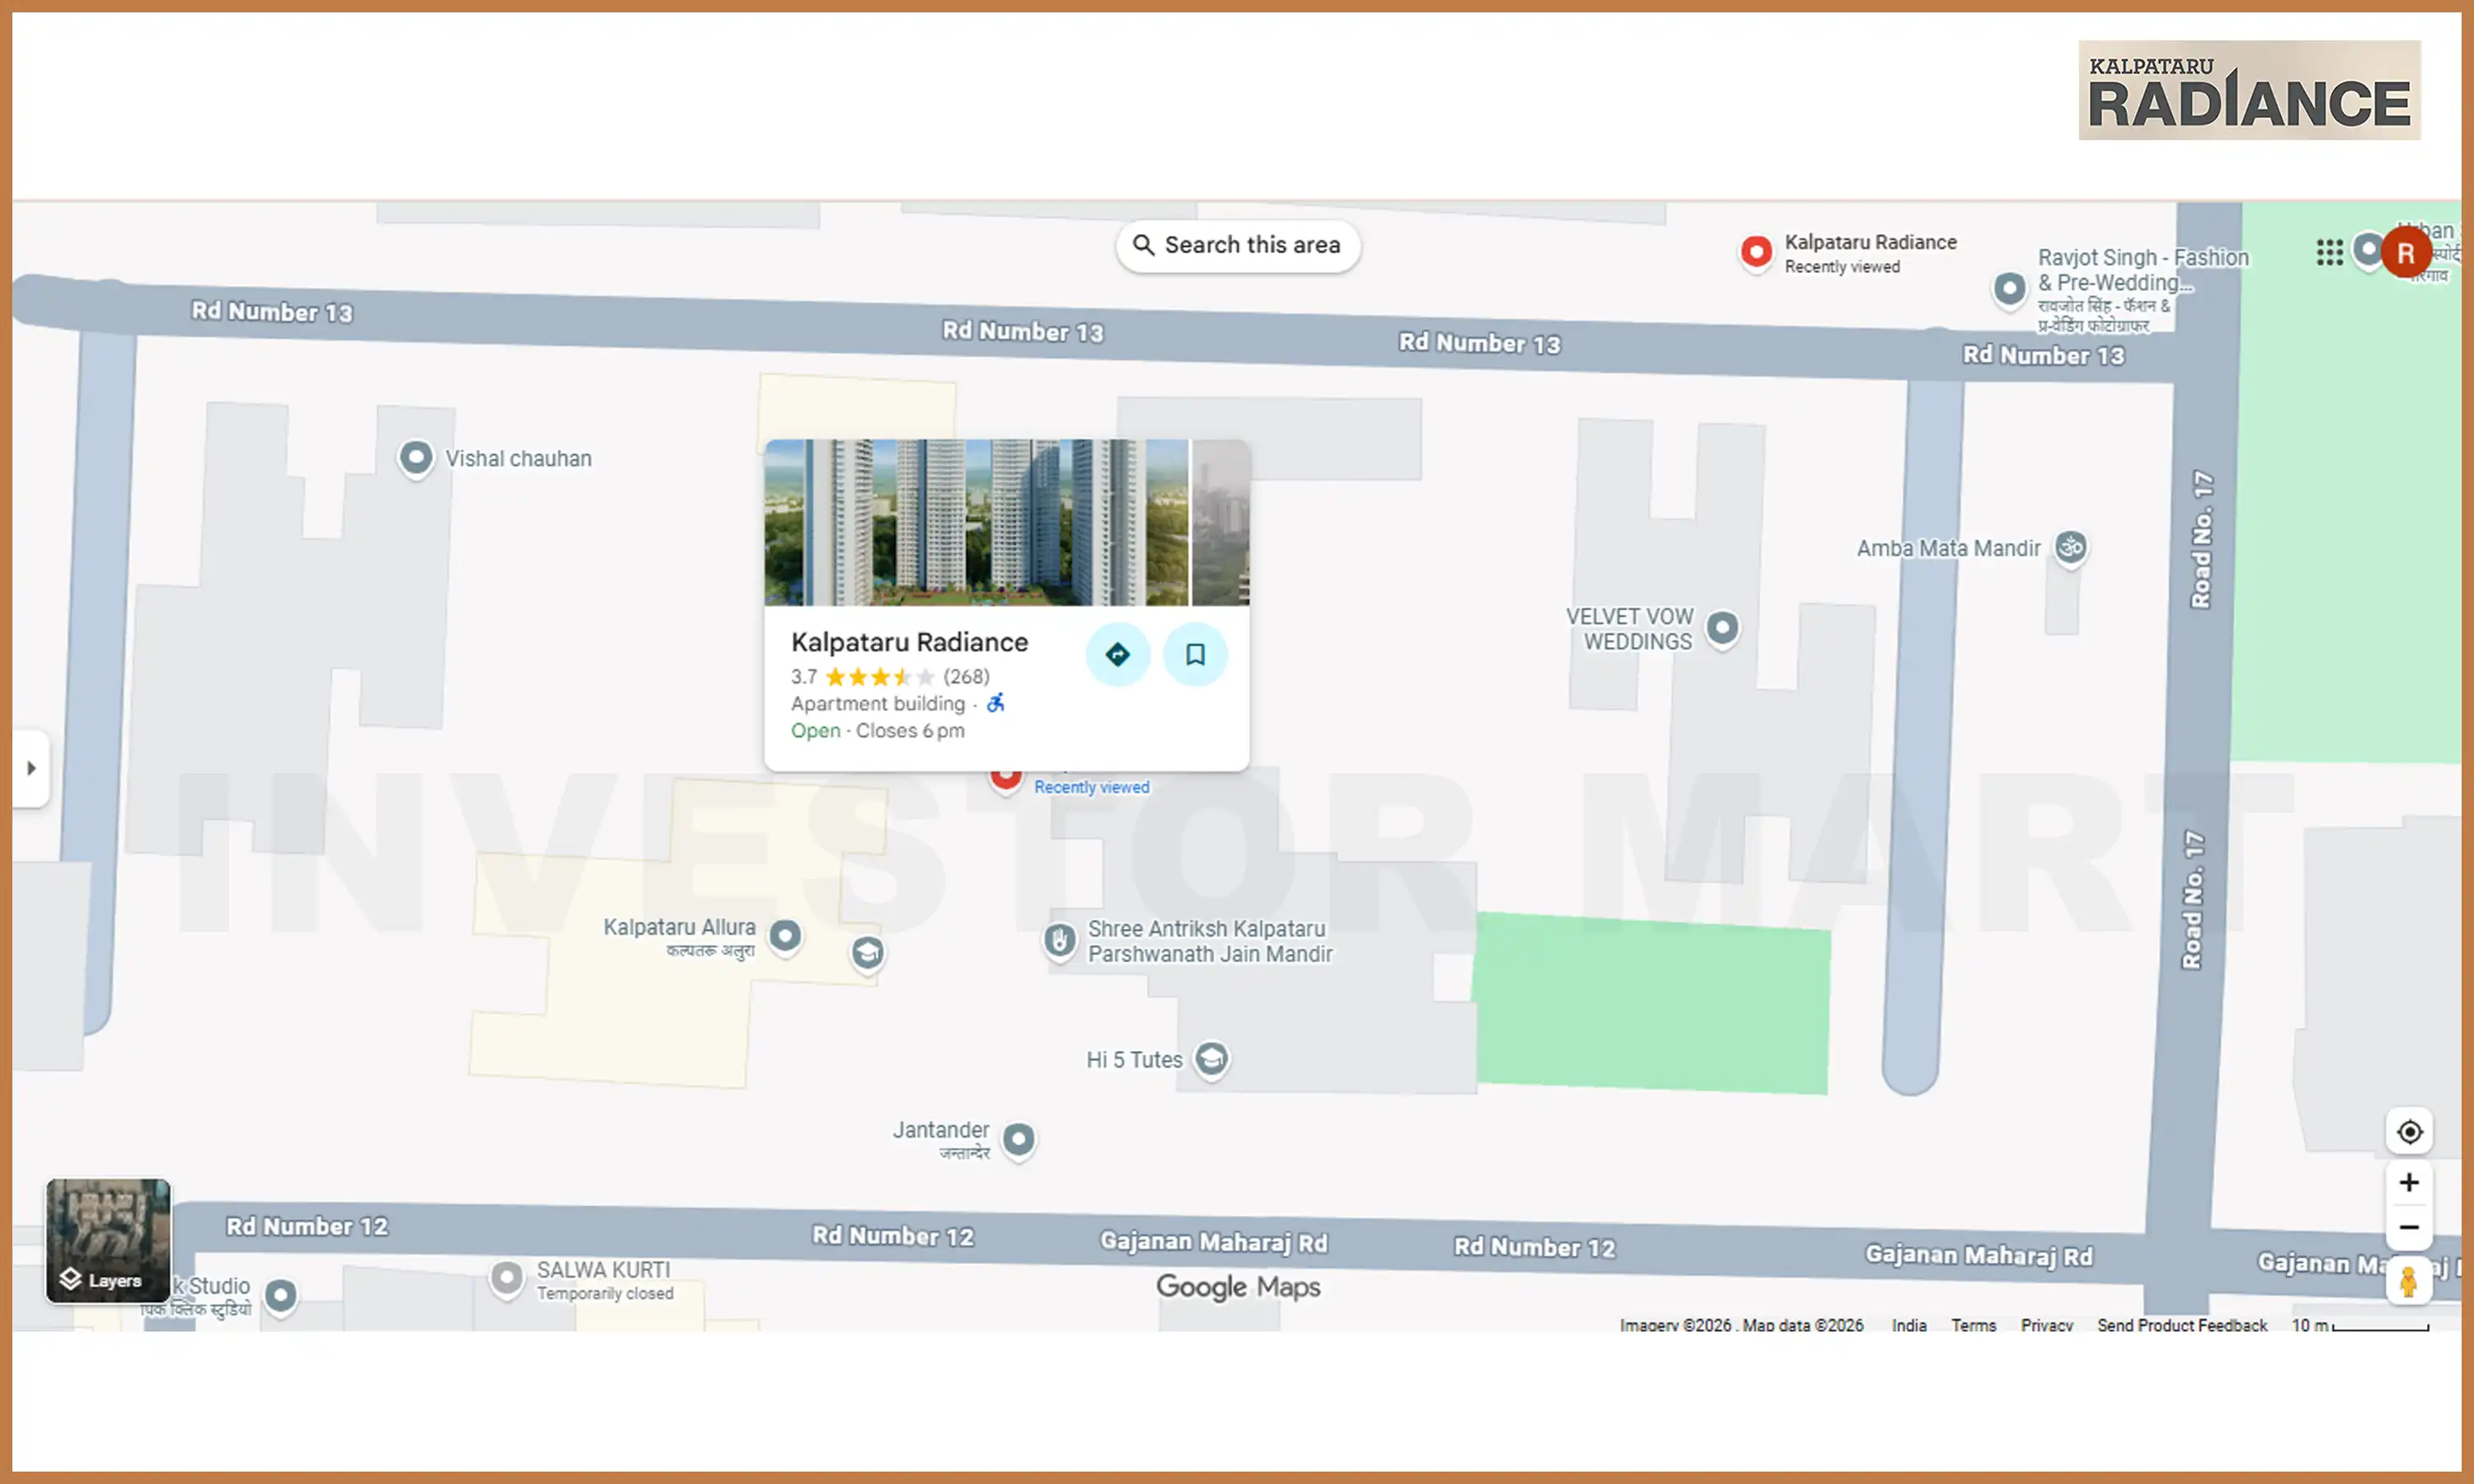This screenshot has height=1484, width=2474.
Task: Click the Jantander label
Action: pos(940,1131)
